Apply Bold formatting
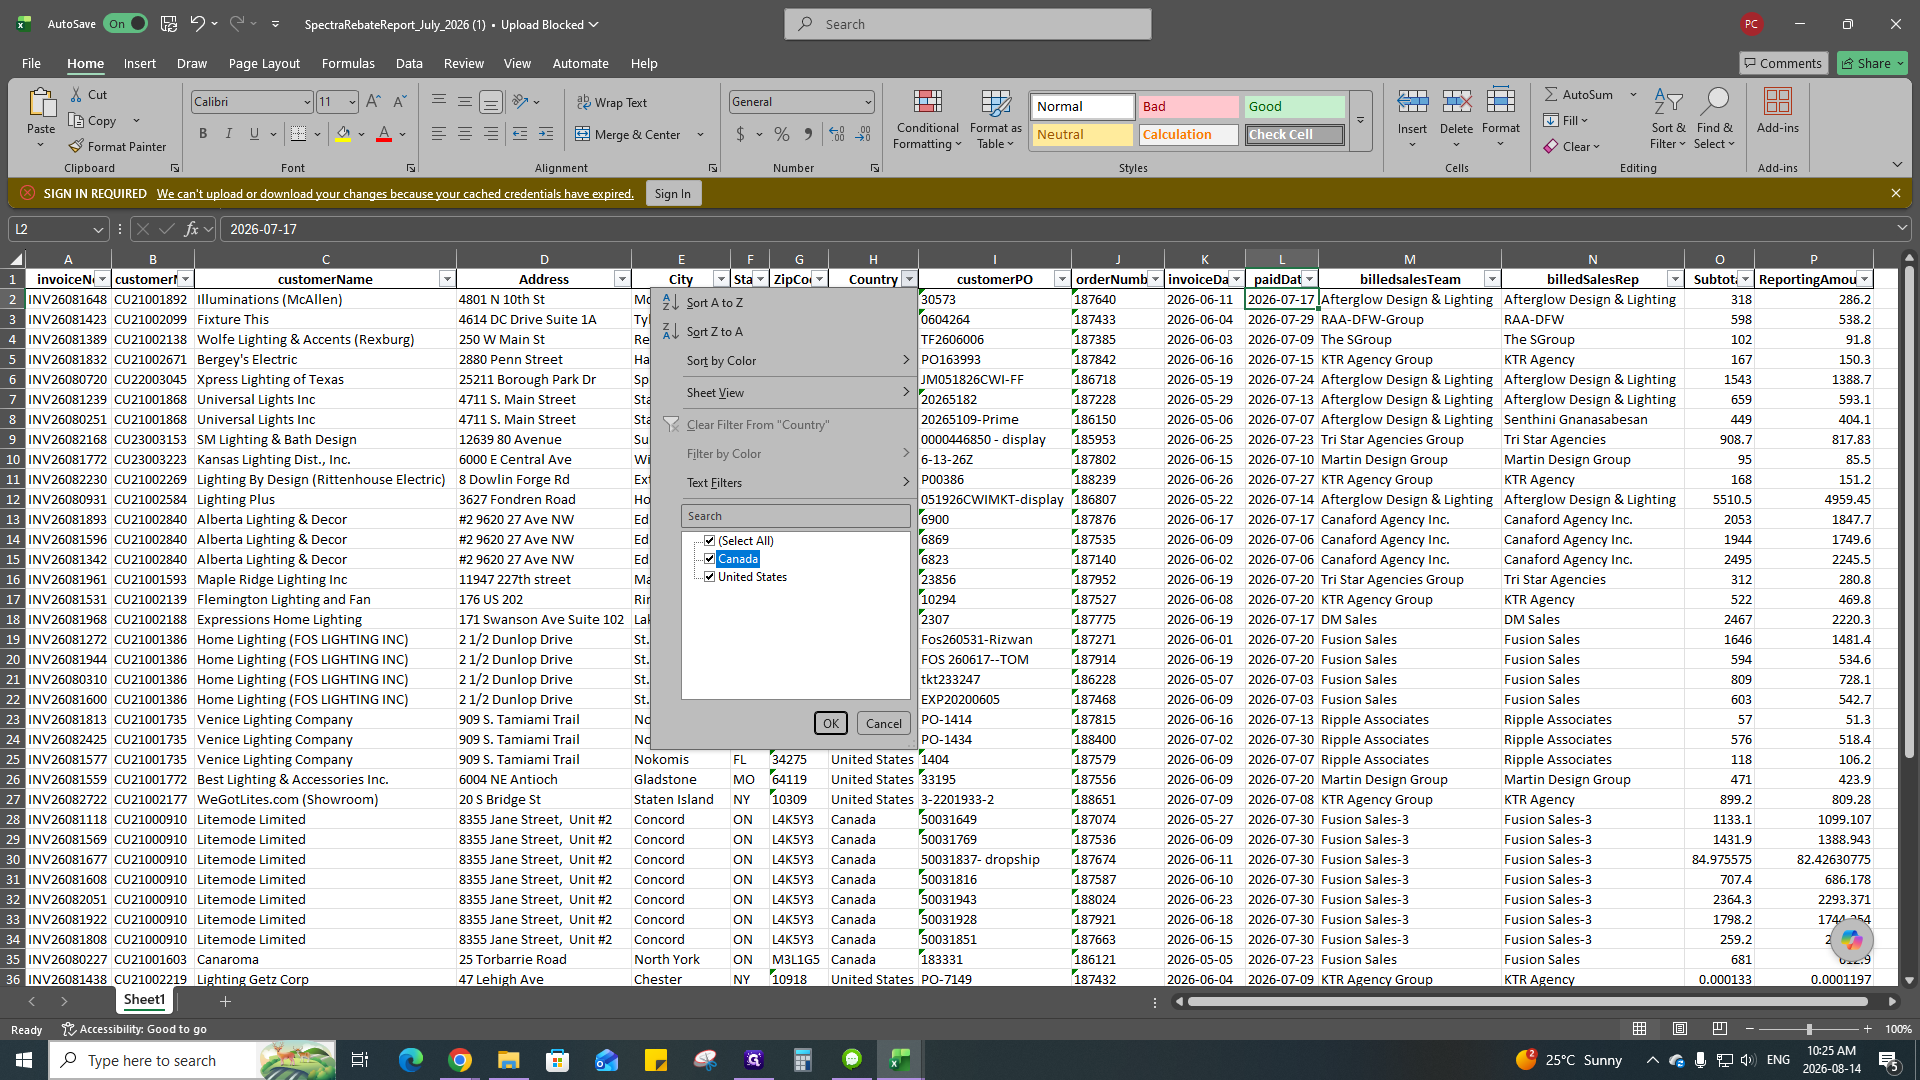This screenshot has height=1080, width=1920. (203, 134)
